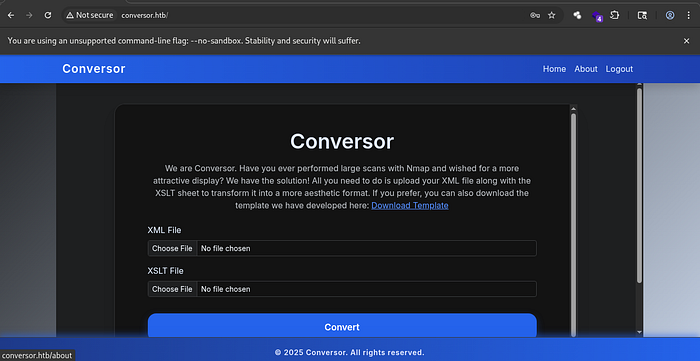
Task: Open the saved passwords key icon
Action: point(535,15)
